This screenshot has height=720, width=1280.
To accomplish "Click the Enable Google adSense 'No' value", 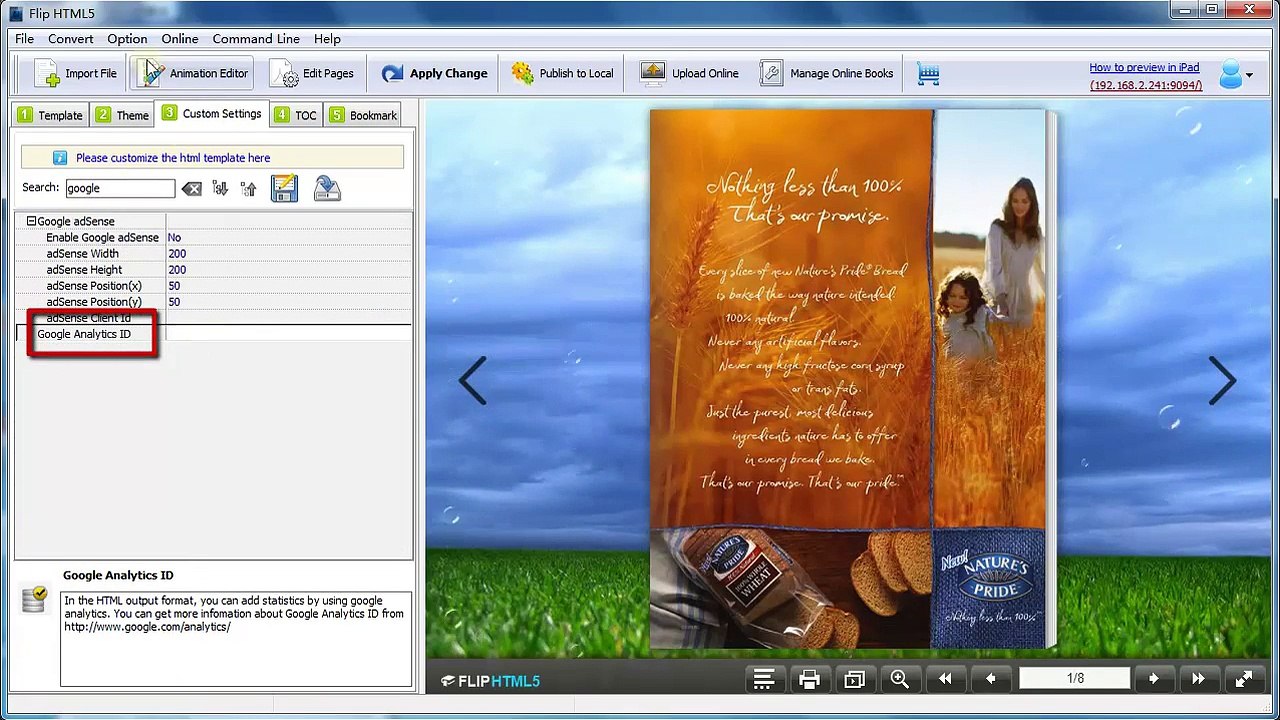I will click(x=288, y=237).
